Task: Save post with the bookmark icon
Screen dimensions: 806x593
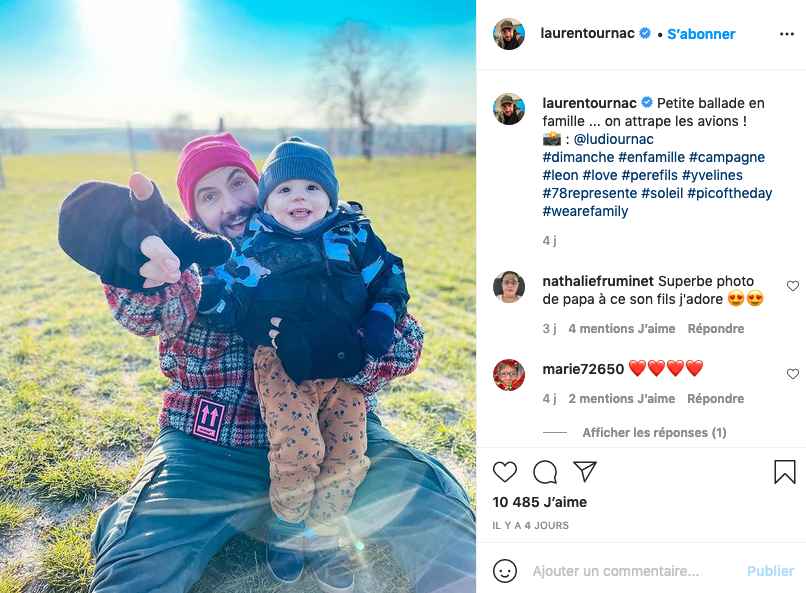Action: click(x=785, y=472)
